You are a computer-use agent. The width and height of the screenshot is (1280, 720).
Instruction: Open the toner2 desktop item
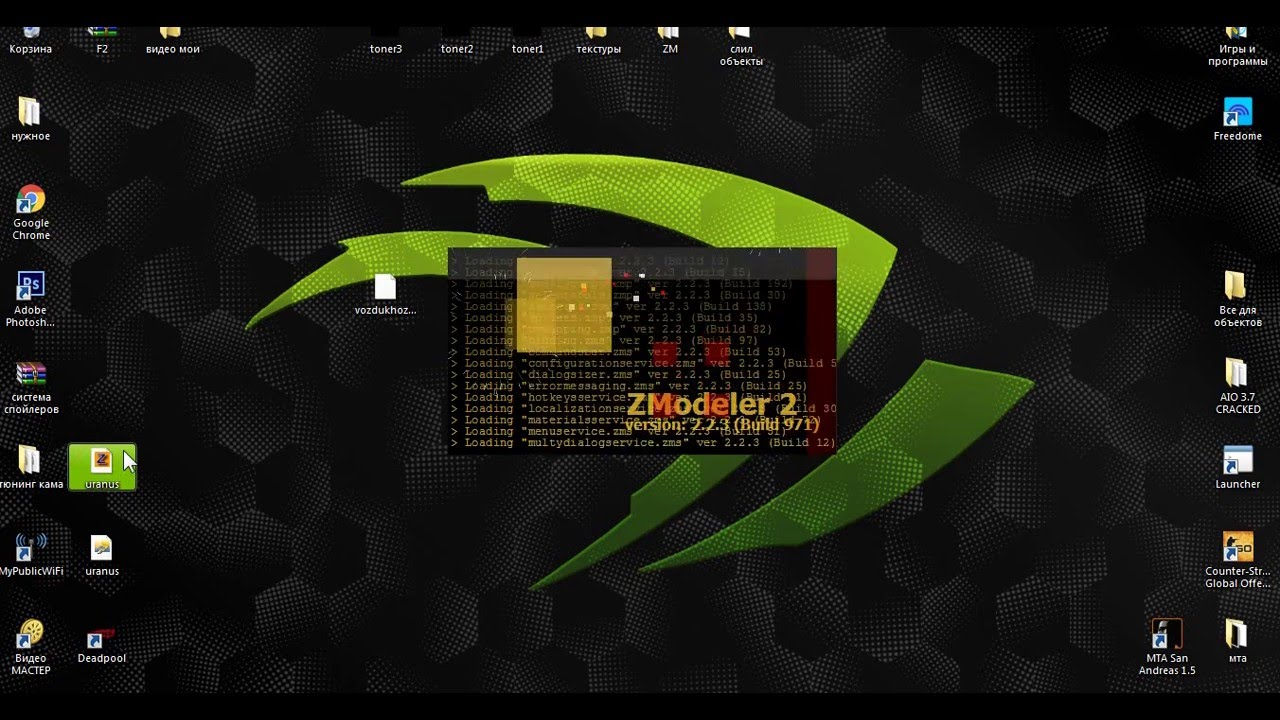(457, 48)
